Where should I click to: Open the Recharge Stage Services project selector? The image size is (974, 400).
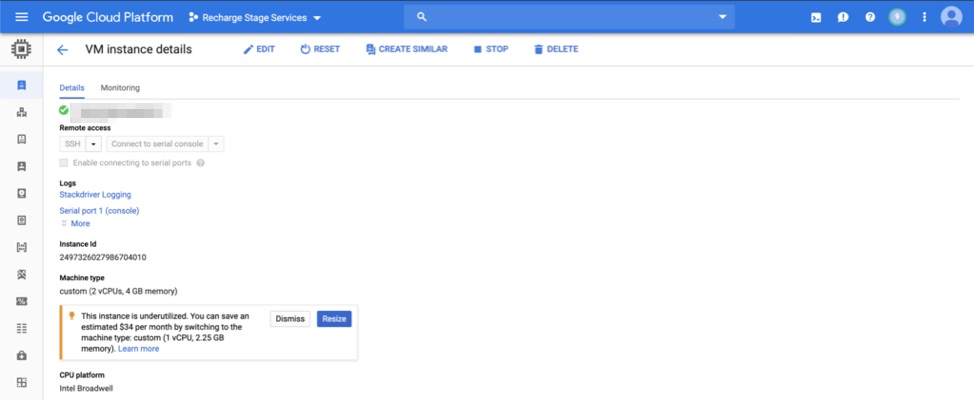pyautogui.click(x=255, y=18)
